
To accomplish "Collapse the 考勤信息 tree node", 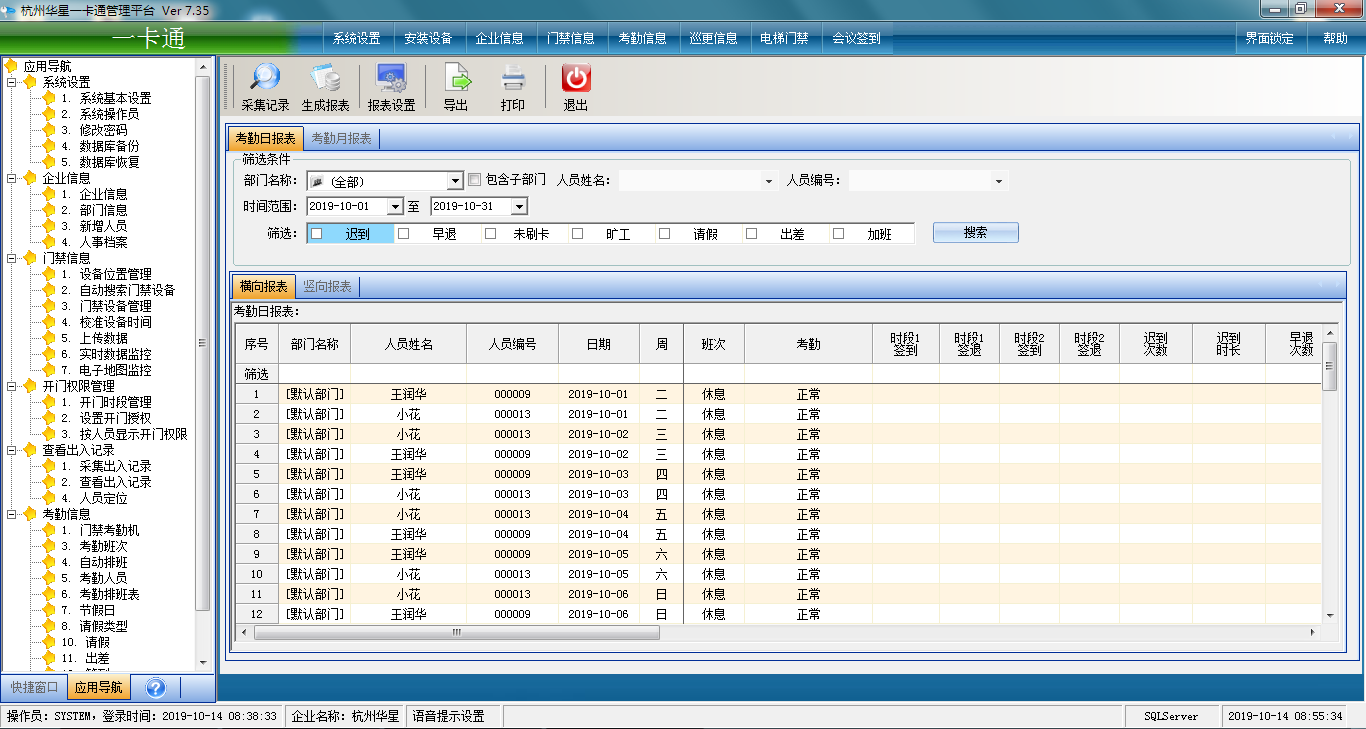I will (x=11, y=514).
